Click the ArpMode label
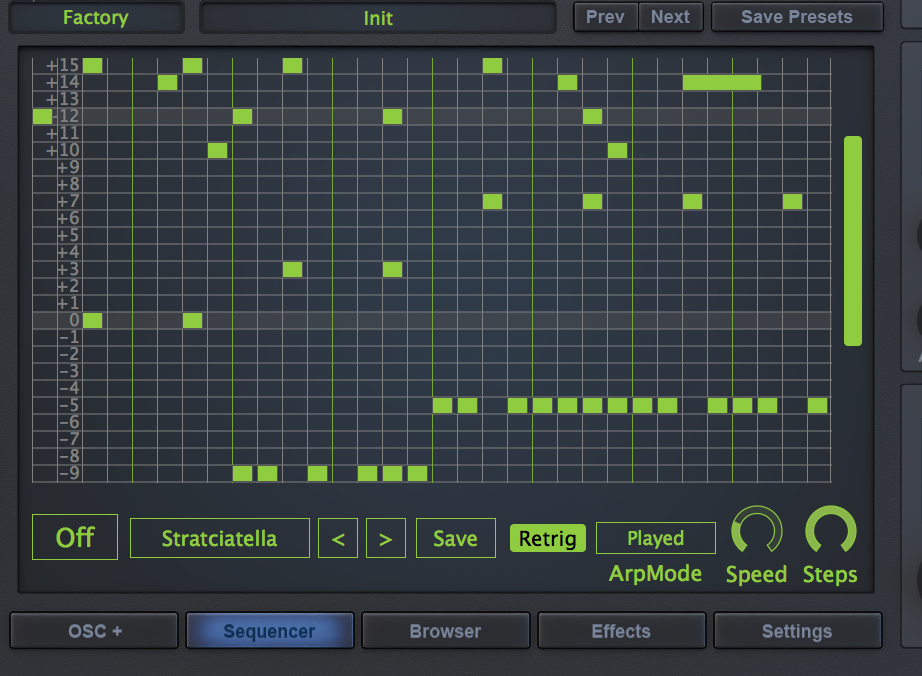The width and height of the screenshot is (922, 676). click(655, 573)
